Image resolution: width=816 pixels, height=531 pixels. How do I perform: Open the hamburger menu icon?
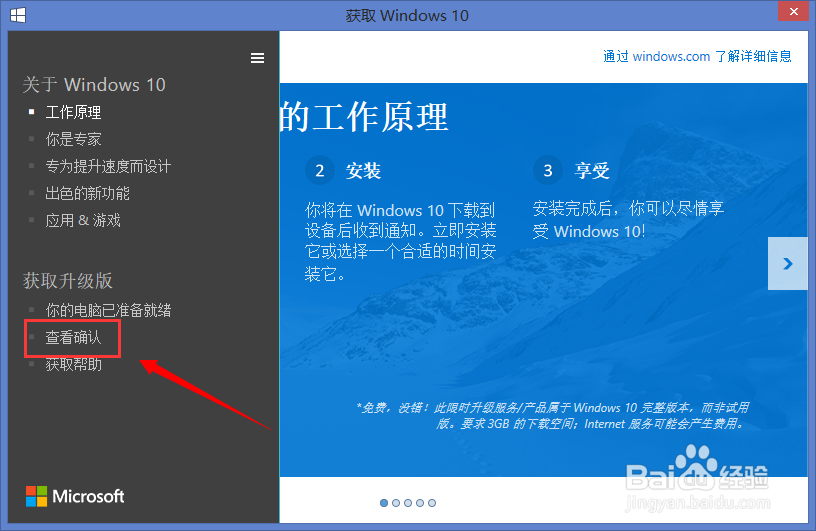[x=257, y=58]
